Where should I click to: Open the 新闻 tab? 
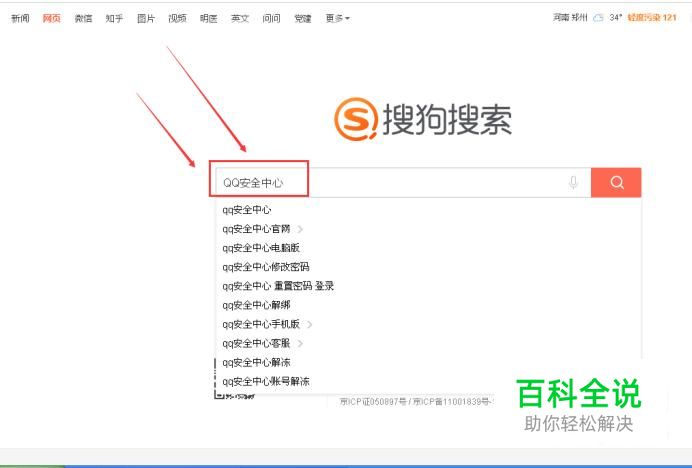coord(20,18)
